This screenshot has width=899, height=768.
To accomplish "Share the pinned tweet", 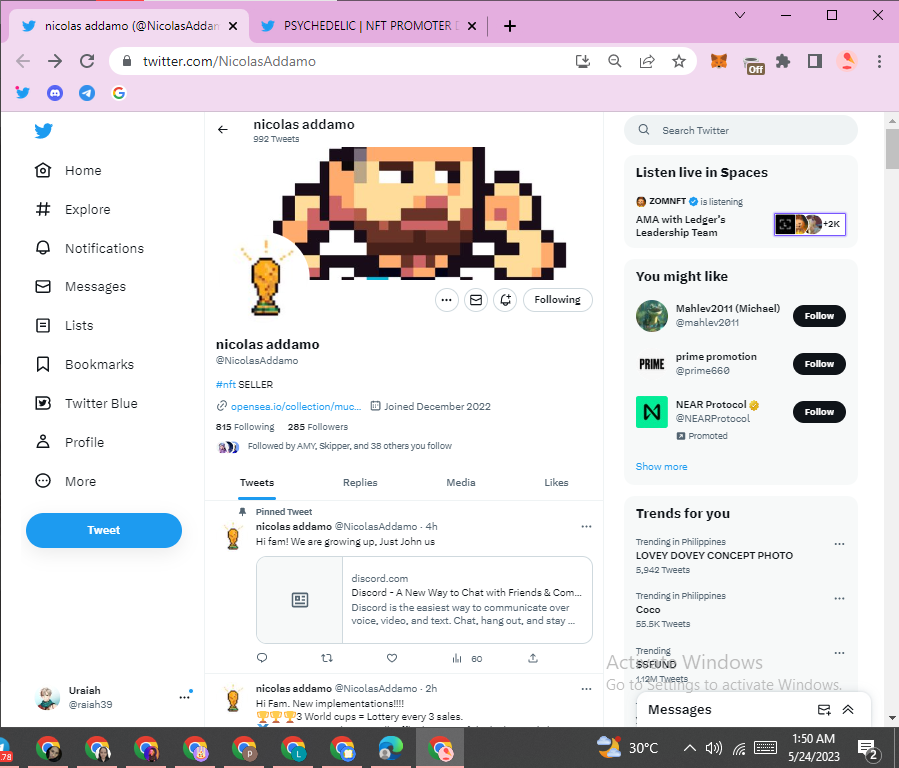I will (x=533, y=658).
